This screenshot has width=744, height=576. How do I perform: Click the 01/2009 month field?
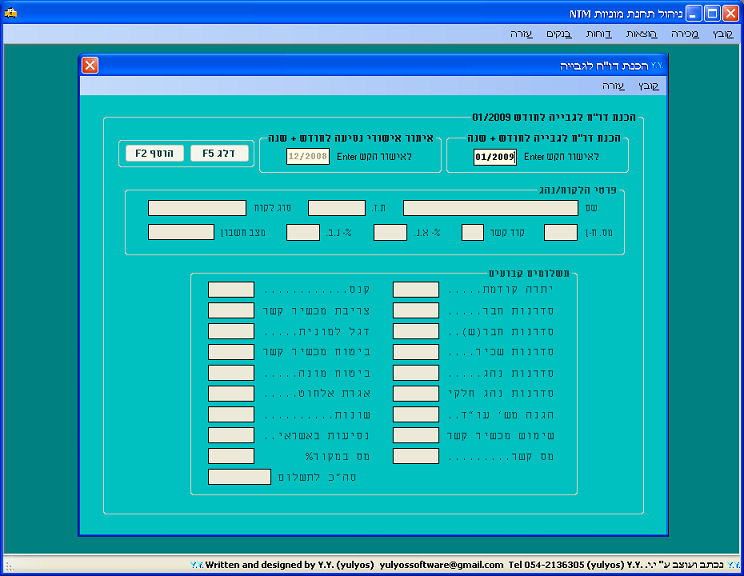click(495, 157)
